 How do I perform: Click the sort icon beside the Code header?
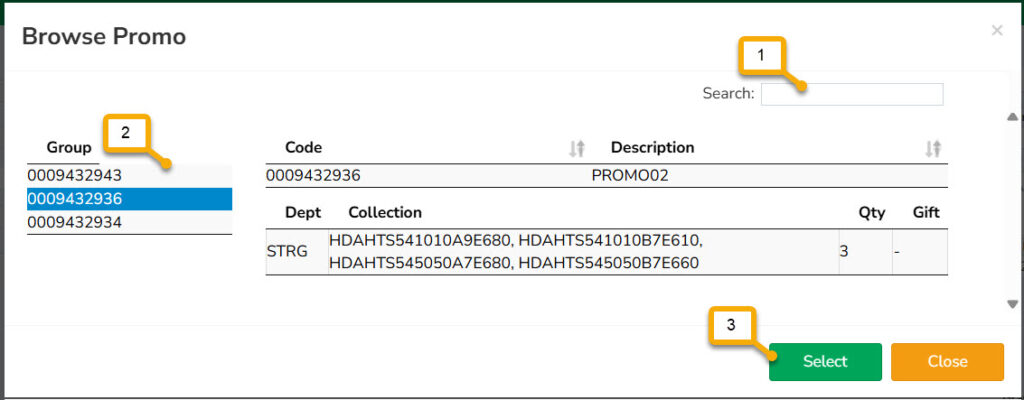[x=576, y=148]
